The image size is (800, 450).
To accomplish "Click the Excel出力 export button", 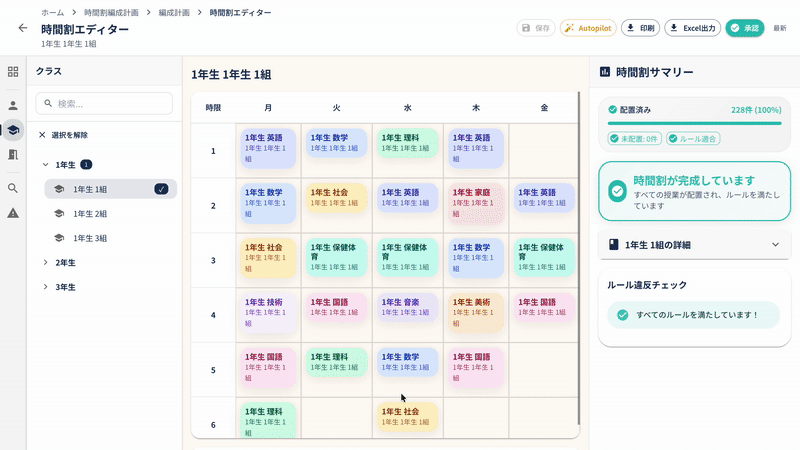I will (x=692, y=28).
